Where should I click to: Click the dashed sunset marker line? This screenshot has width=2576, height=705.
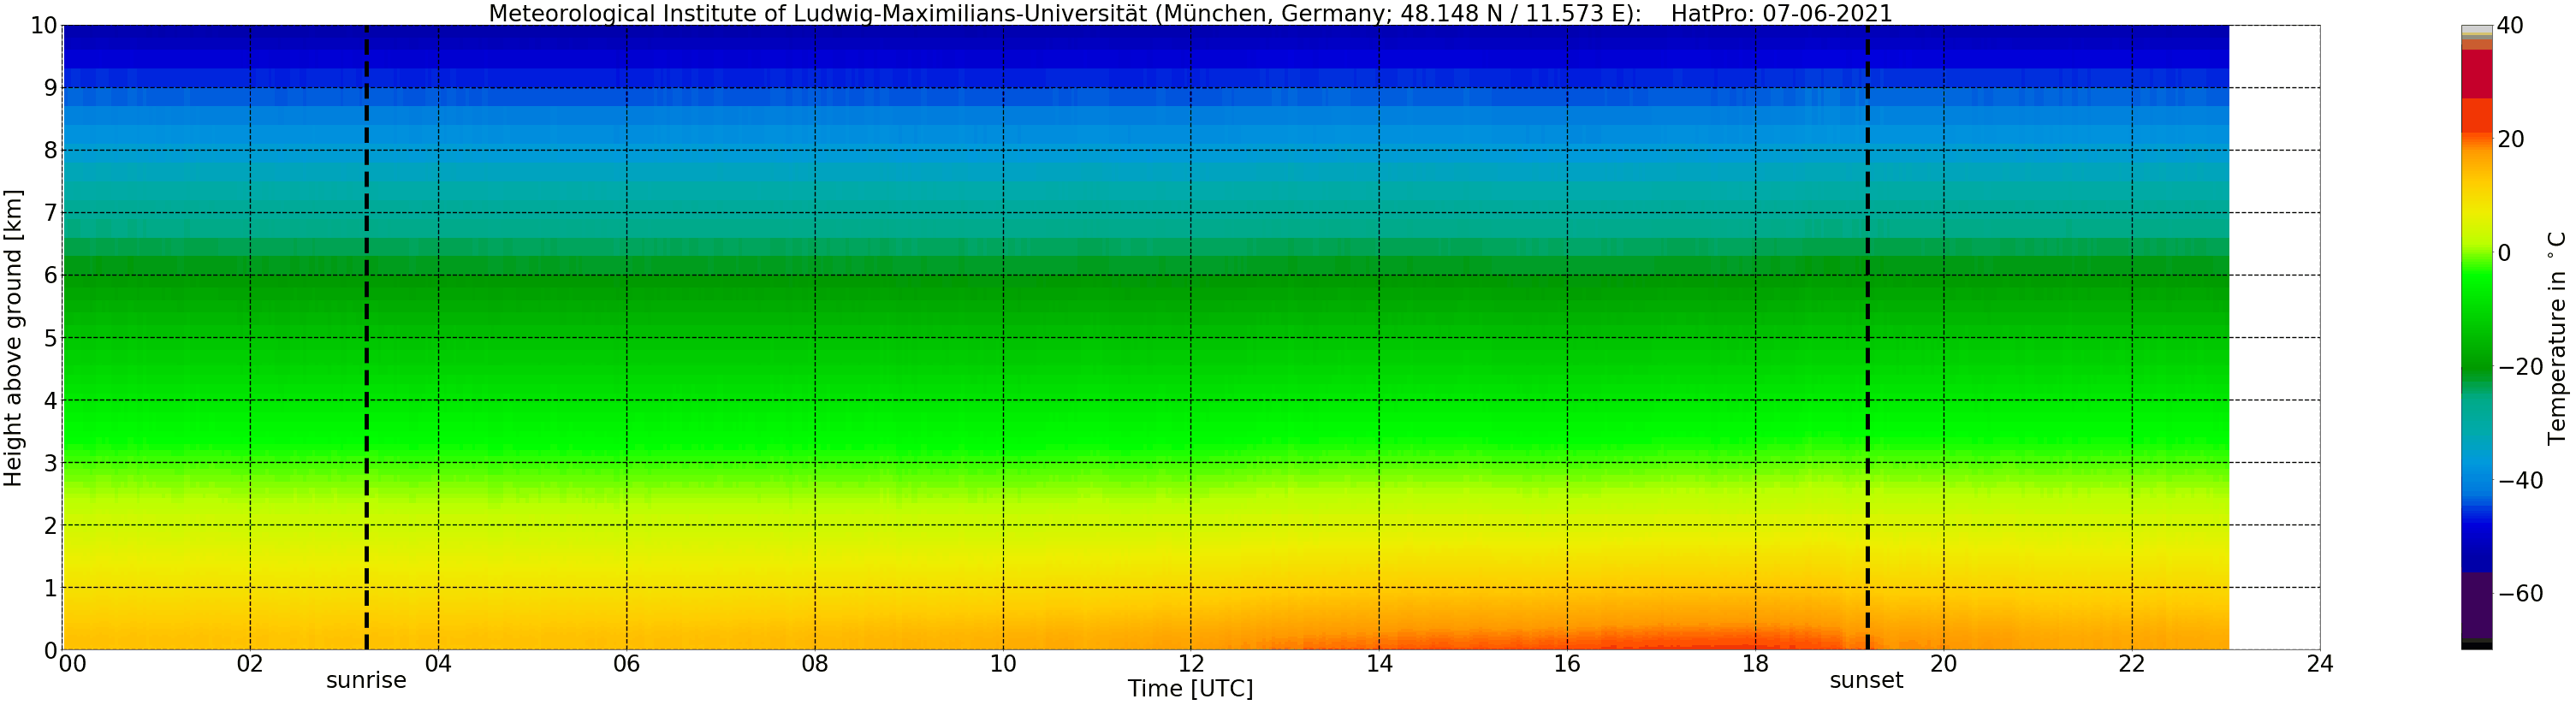[x=1867, y=338]
